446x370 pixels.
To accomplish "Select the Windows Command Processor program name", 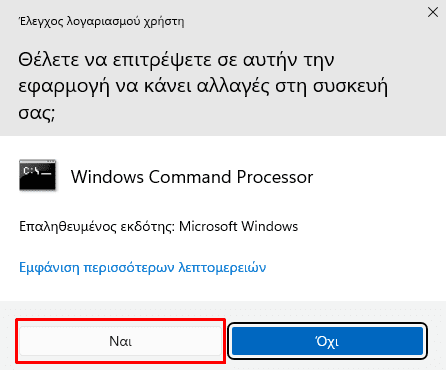I will (192, 177).
